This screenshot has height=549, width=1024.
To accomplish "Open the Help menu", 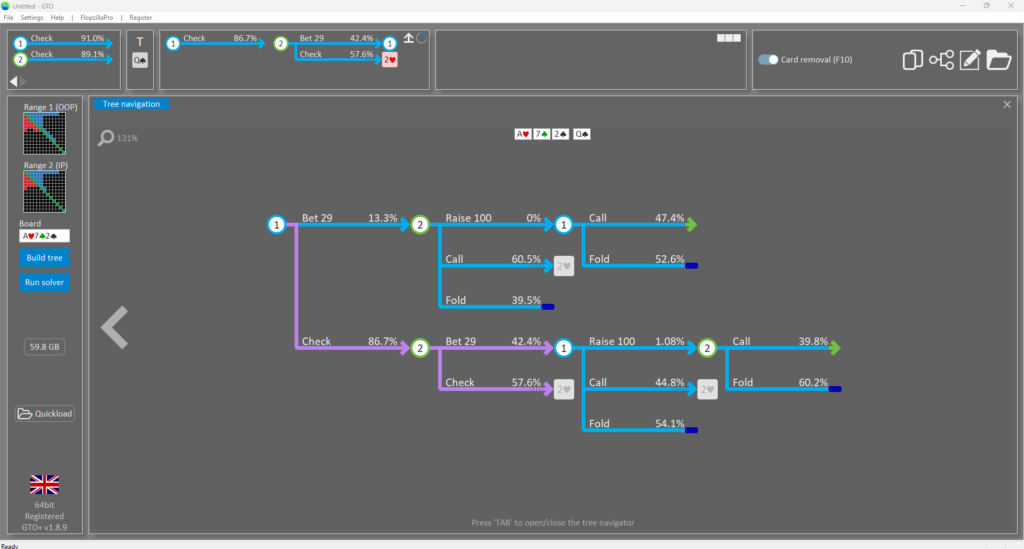I will (57, 18).
